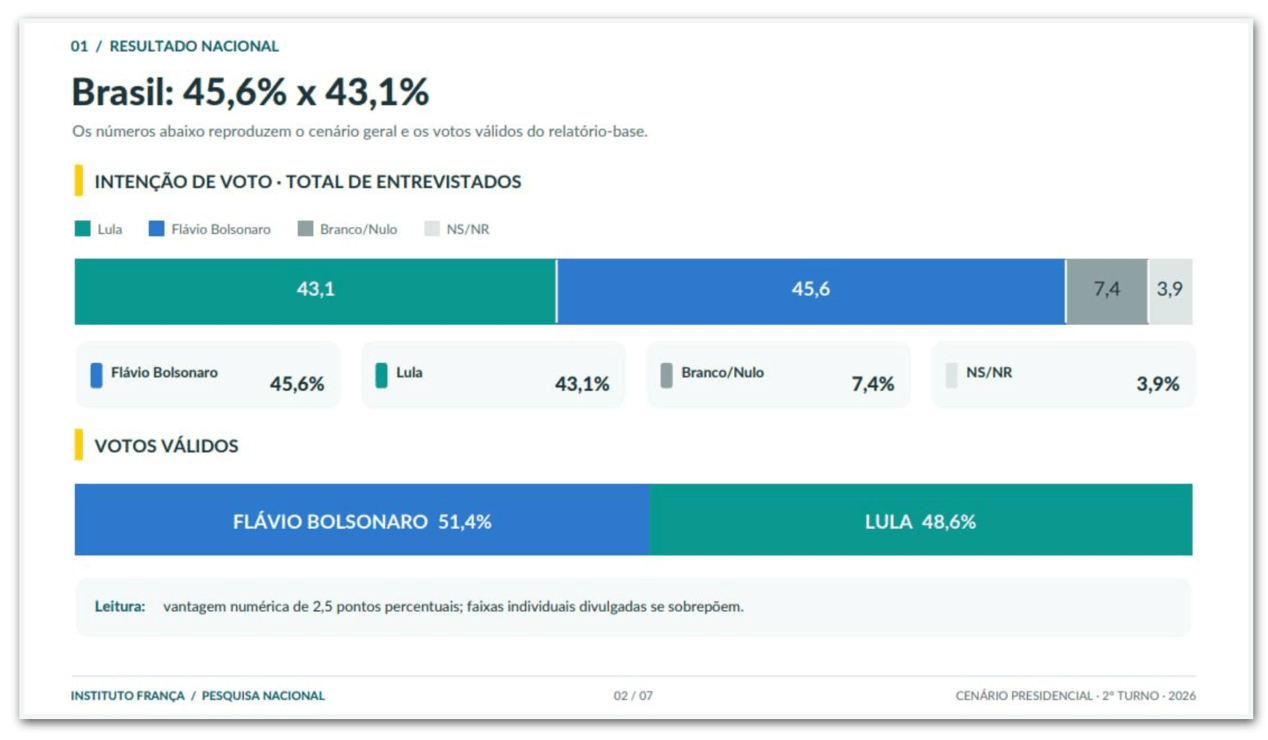Click the Branco/Nulo 7,4% card
The image size is (1268, 740).
pyautogui.click(x=778, y=375)
